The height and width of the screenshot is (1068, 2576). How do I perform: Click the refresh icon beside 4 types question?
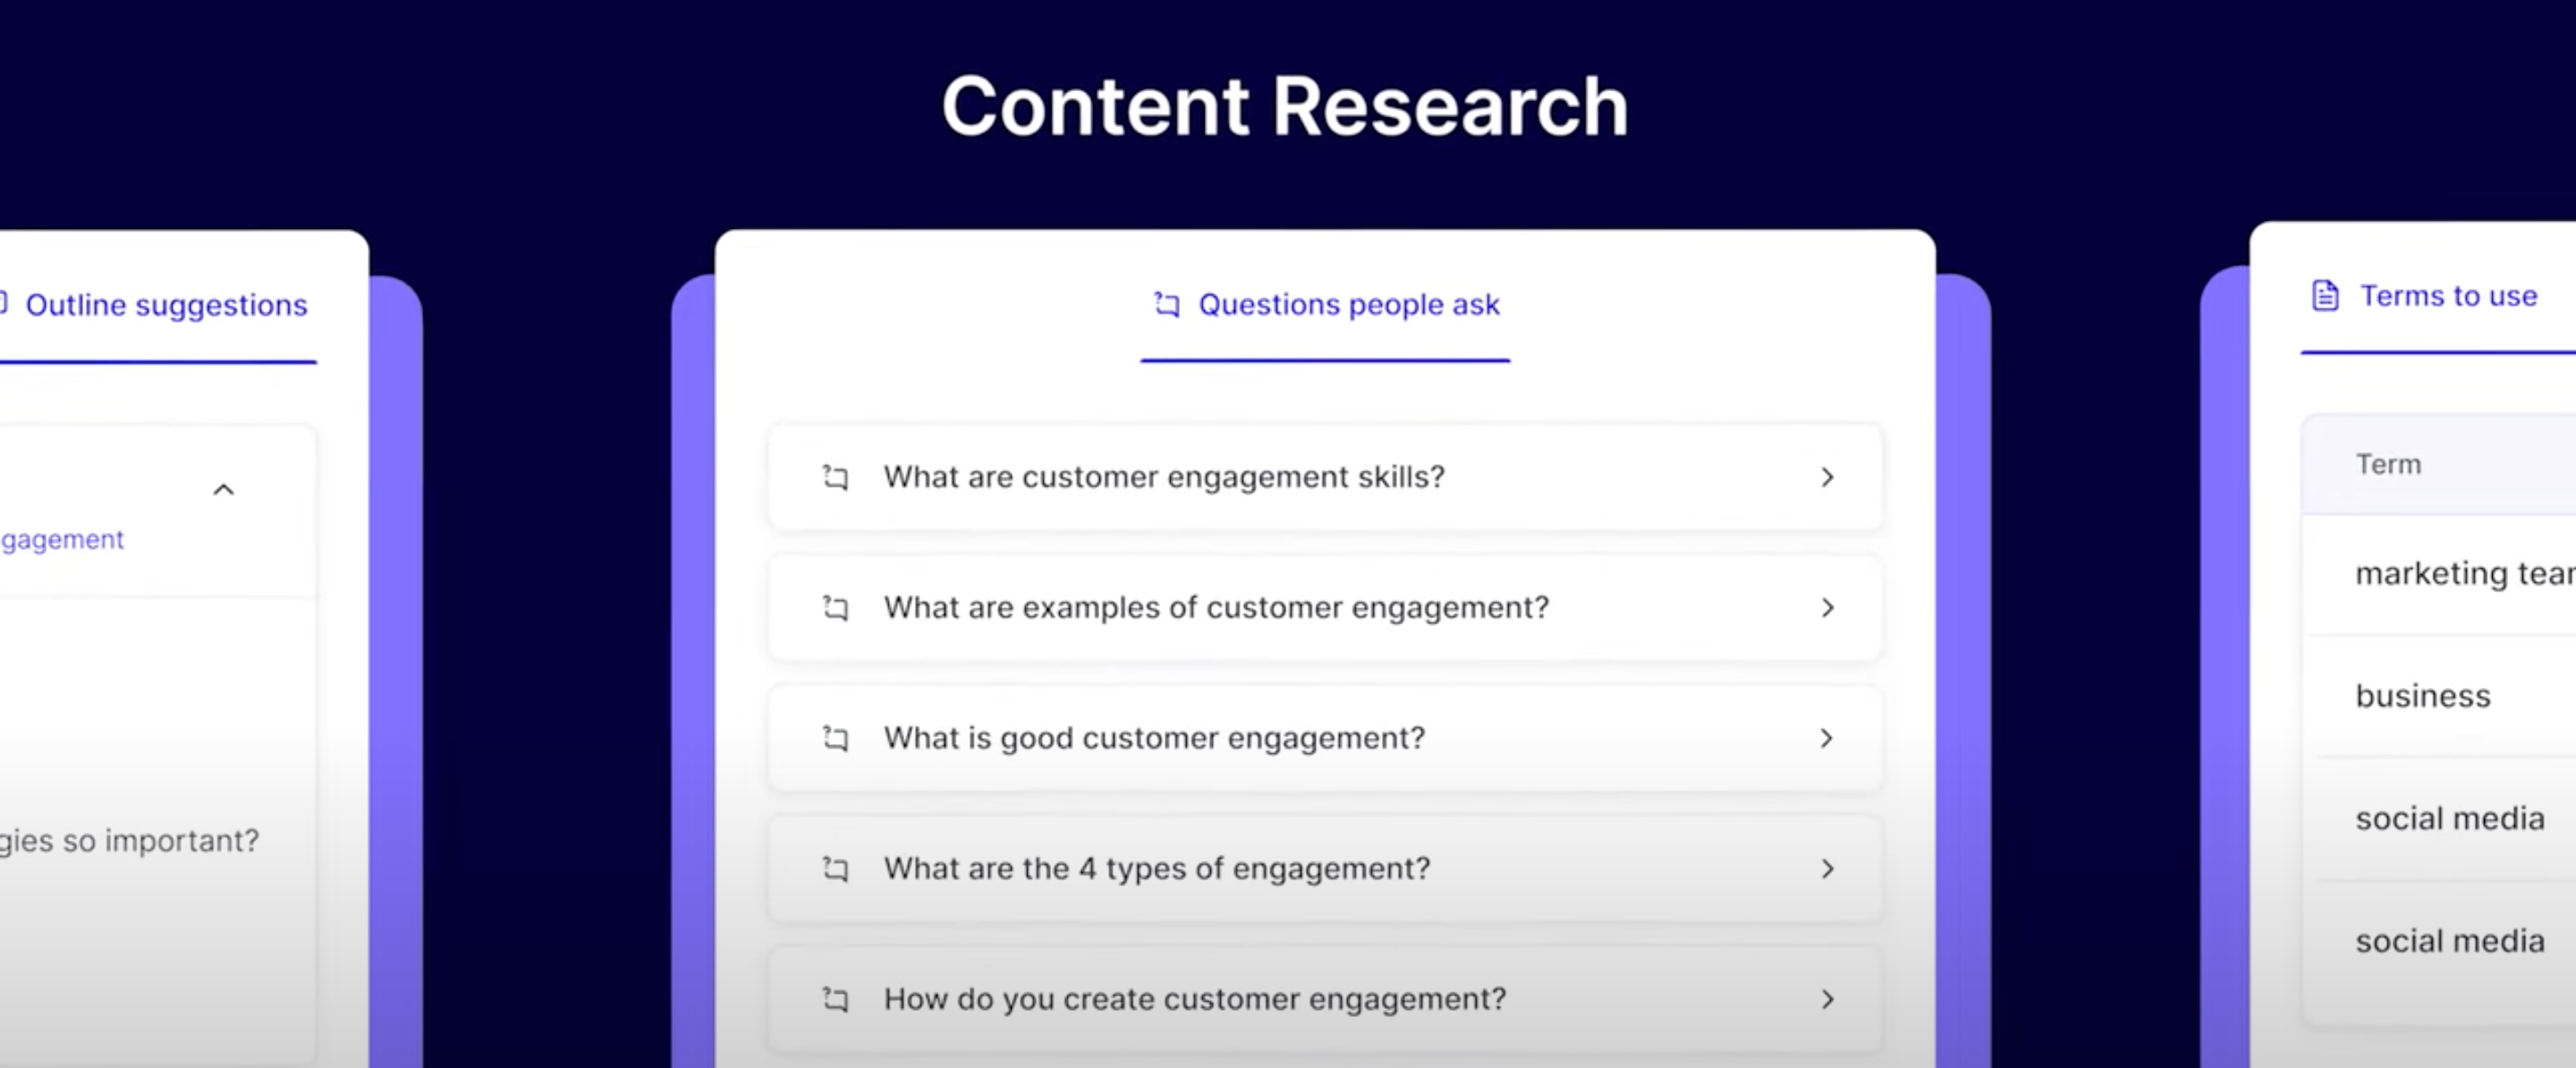pyautogui.click(x=833, y=868)
